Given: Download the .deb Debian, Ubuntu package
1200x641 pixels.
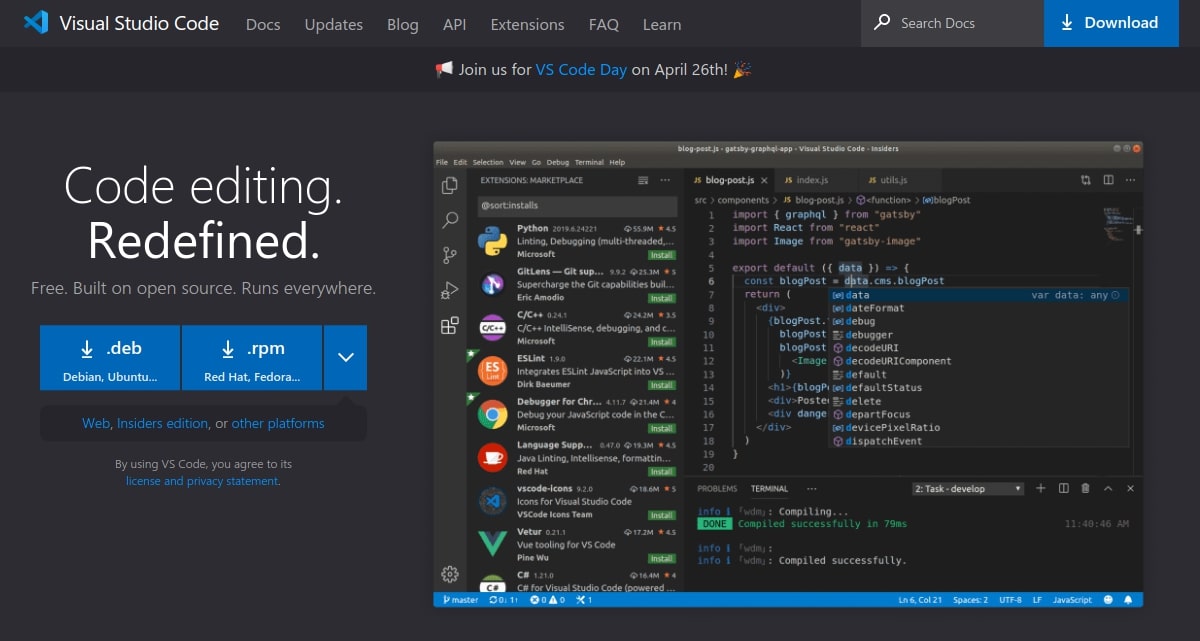Looking at the screenshot, I should (x=110, y=357).
